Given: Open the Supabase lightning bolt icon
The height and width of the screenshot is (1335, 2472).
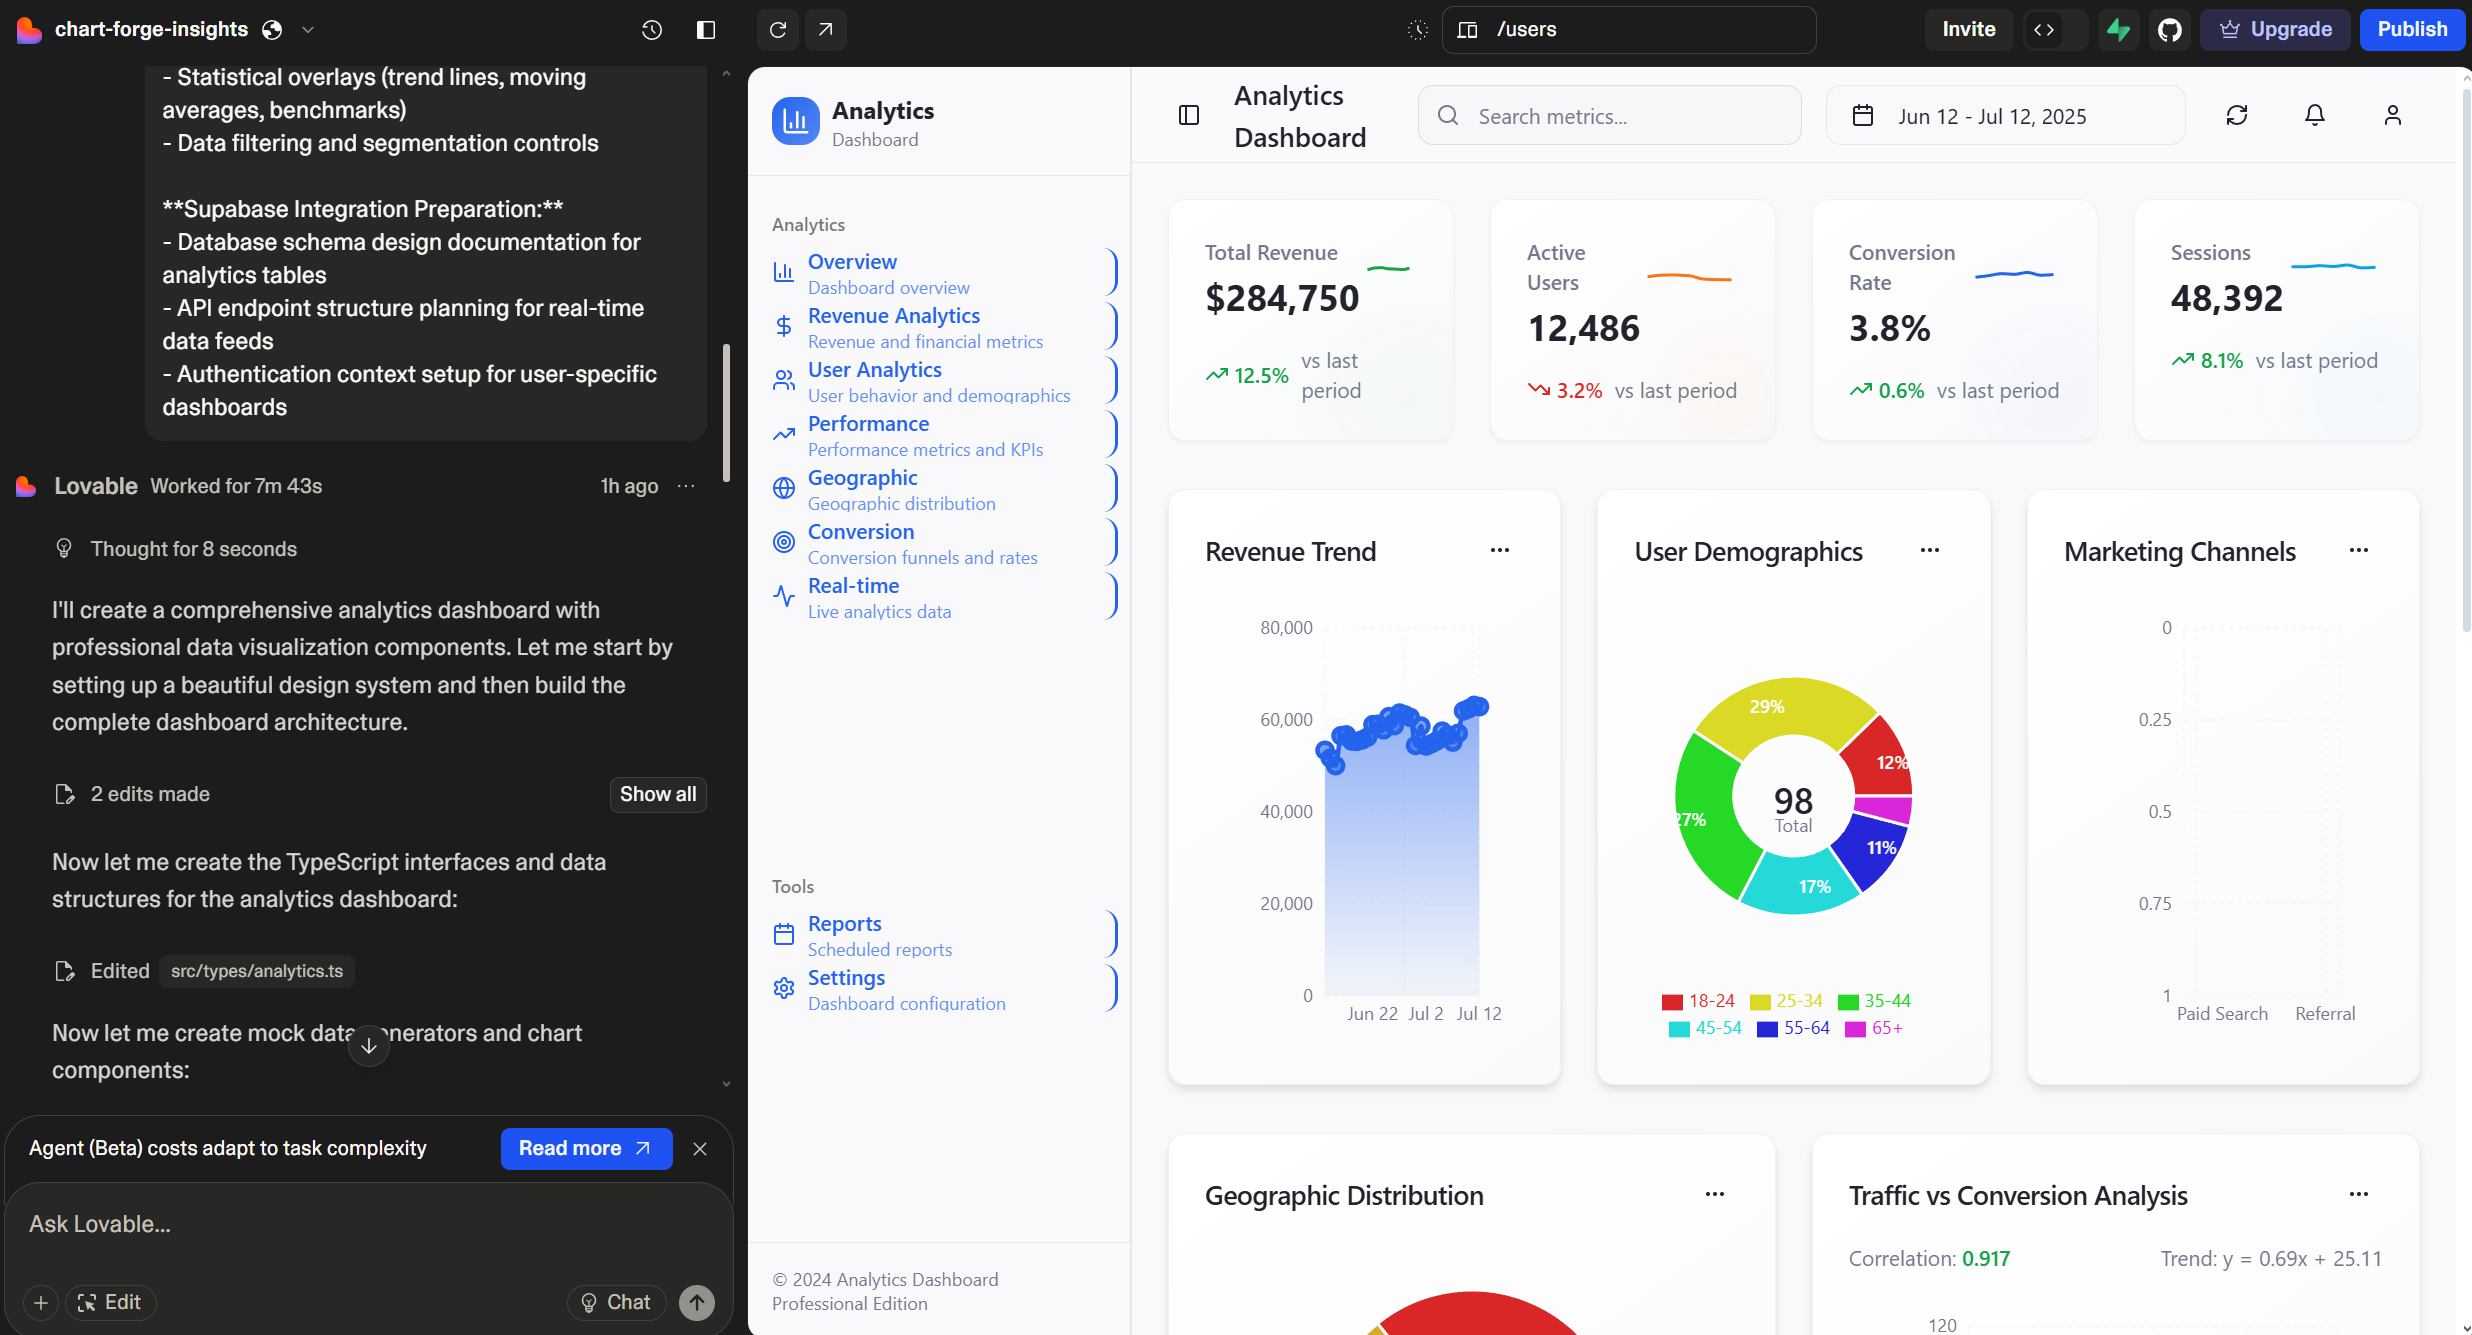Looking at the screenshot, I should [2118, 30].
